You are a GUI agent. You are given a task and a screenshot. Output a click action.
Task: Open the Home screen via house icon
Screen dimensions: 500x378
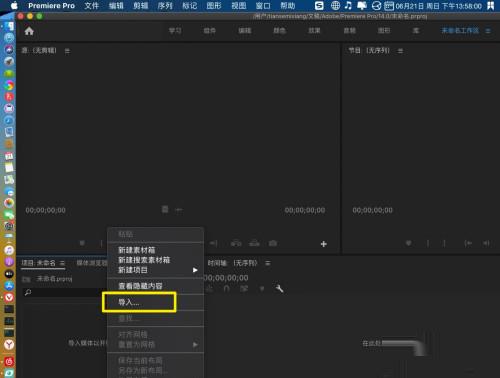tap(29, 31)
